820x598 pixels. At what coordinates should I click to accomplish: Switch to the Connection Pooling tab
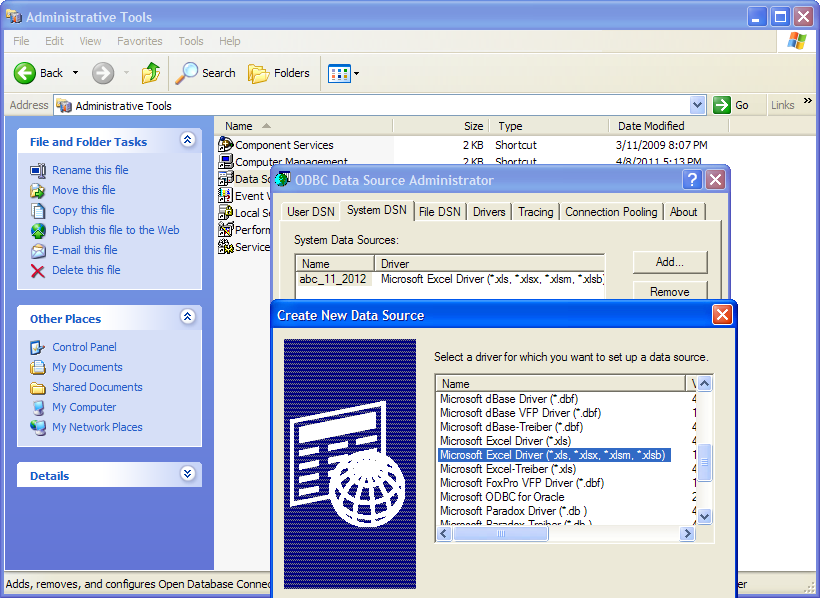[x=611, y=212]
